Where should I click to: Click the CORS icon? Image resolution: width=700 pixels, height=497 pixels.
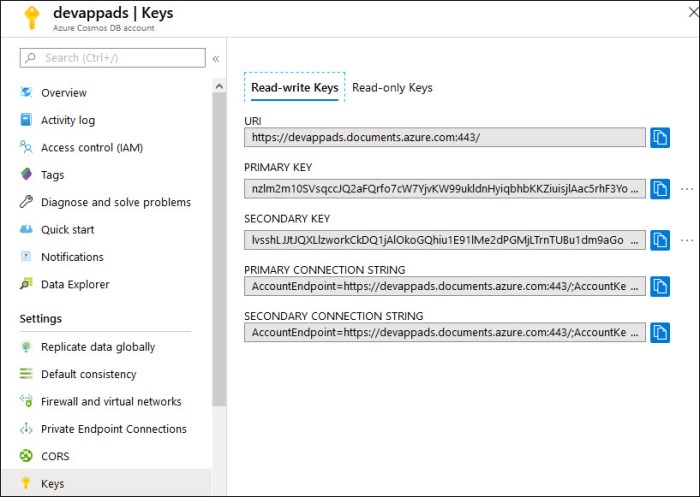pyautogui.click(x=26, y=456)
